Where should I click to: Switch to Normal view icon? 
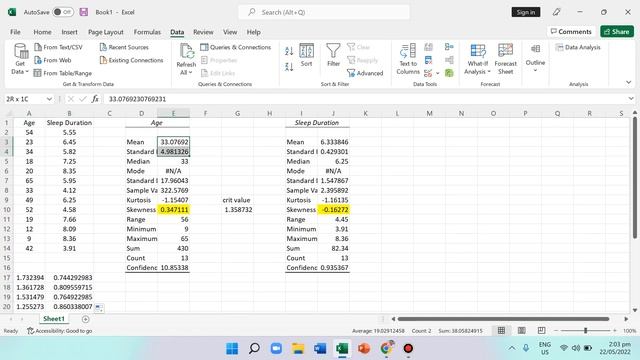click(501, 330)
